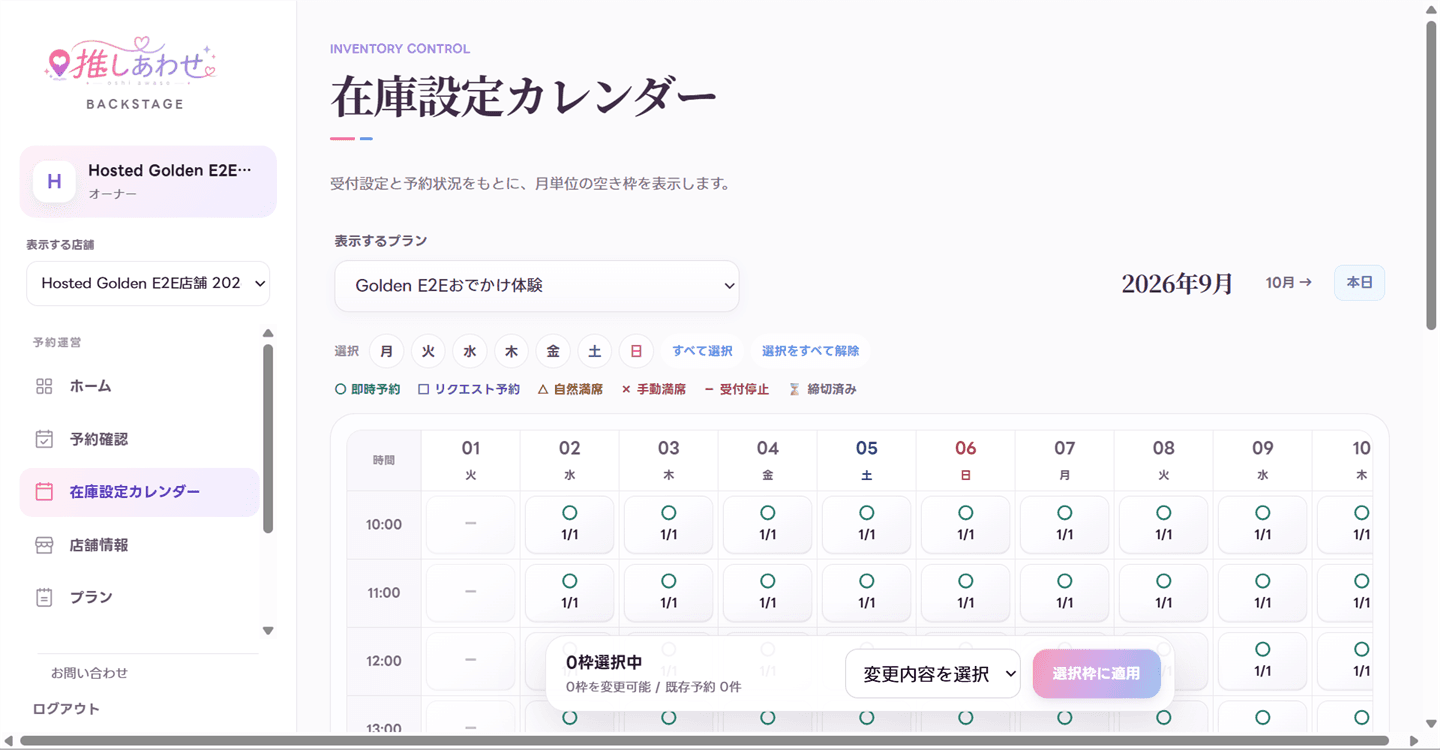Open 店舗情報 in the sidebar
1440x750 pixels.
[140, 545]
